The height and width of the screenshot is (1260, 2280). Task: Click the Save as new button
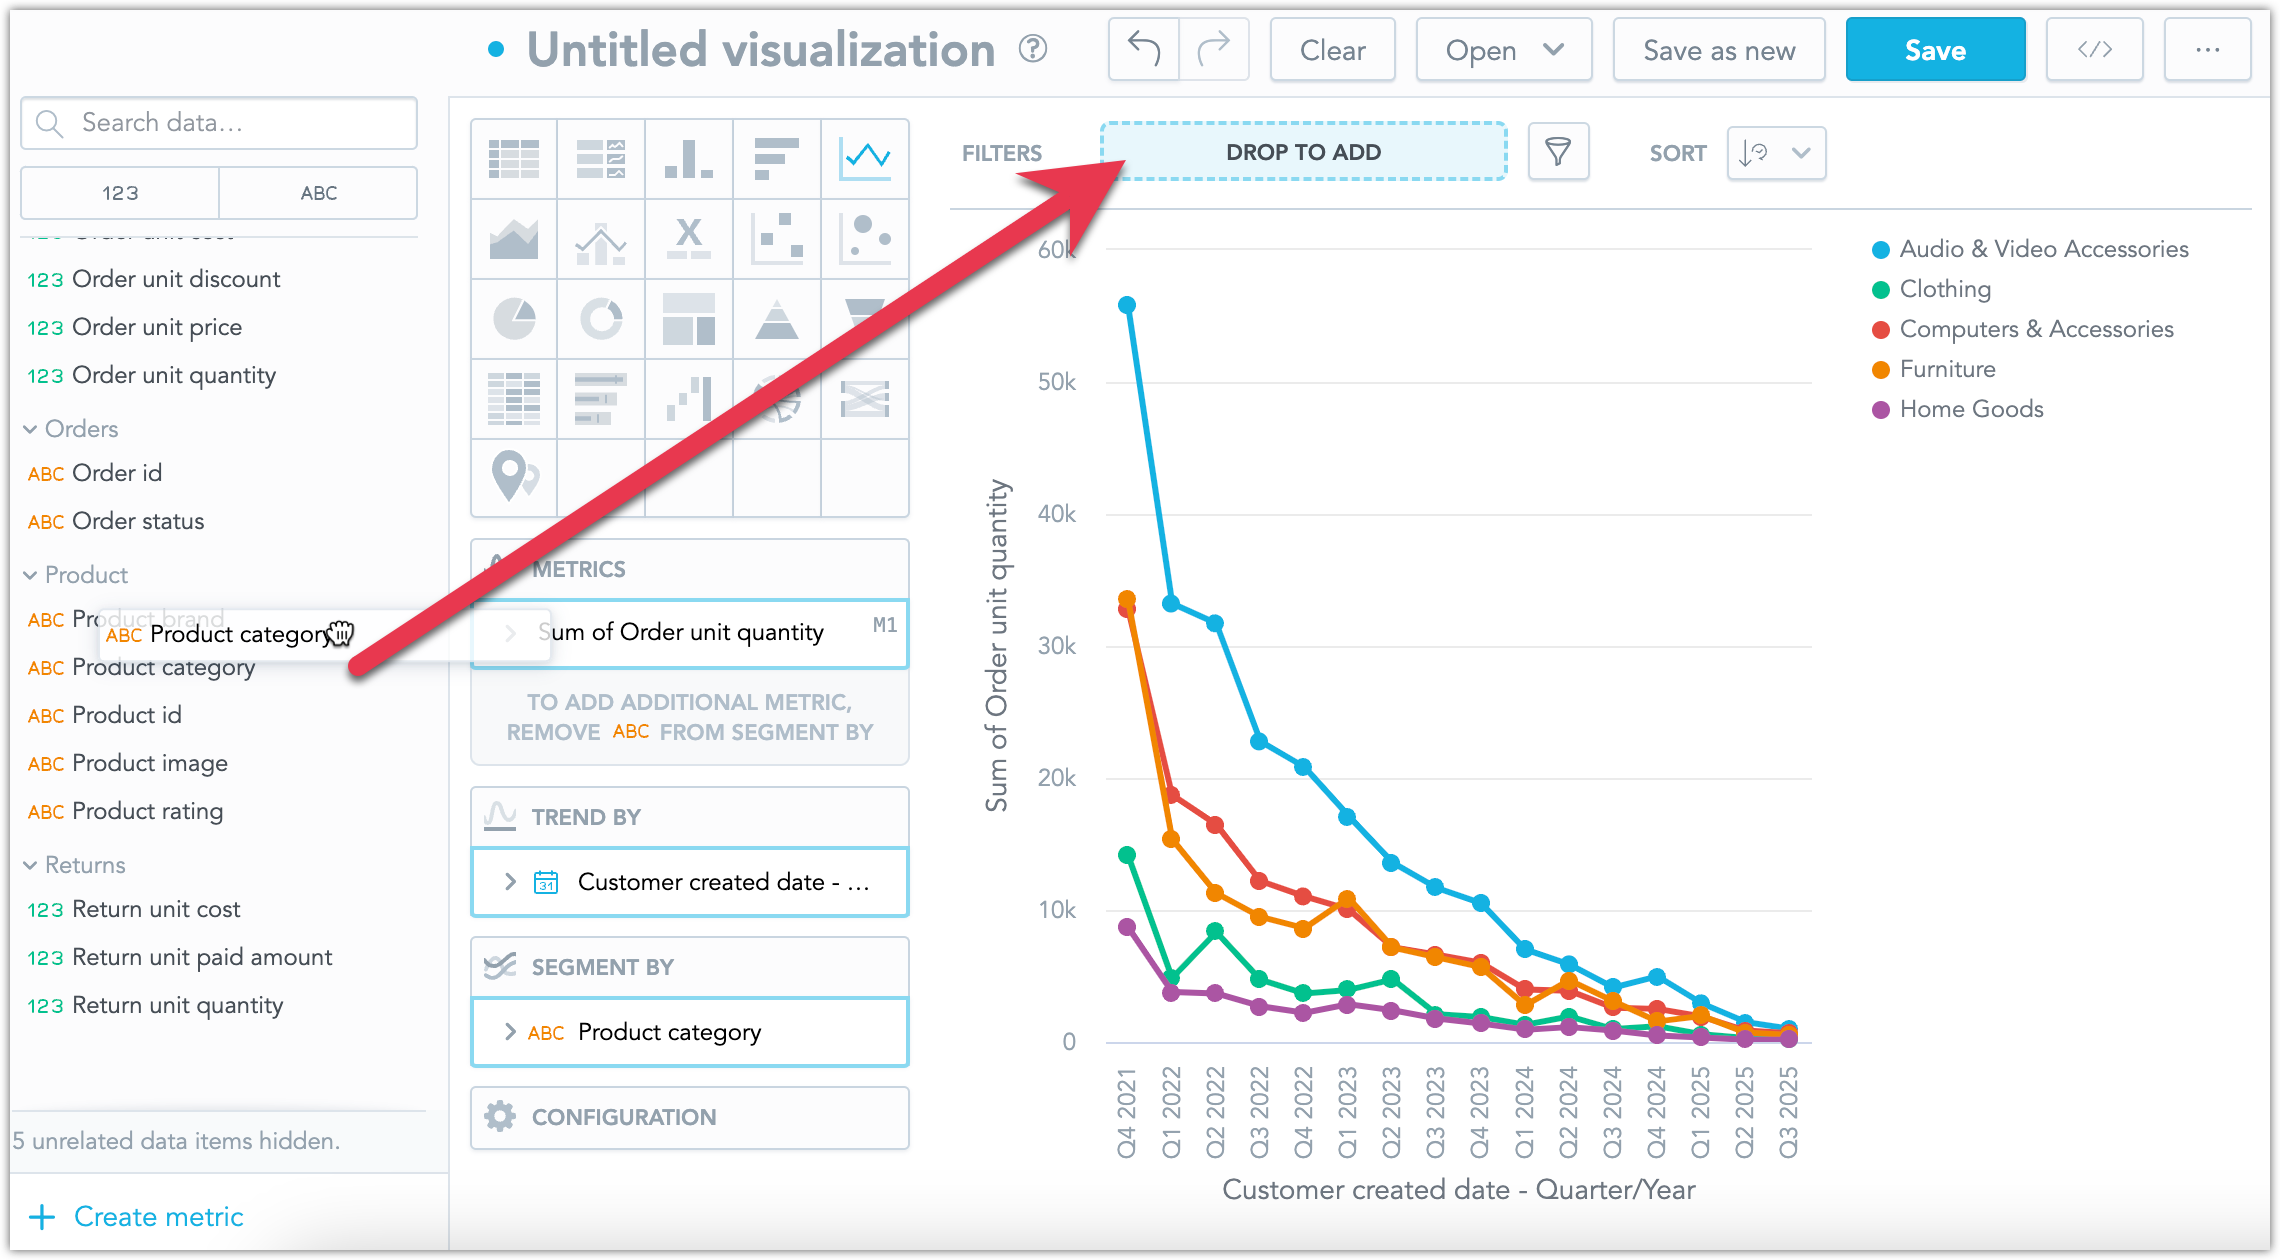pos(1718,49)
